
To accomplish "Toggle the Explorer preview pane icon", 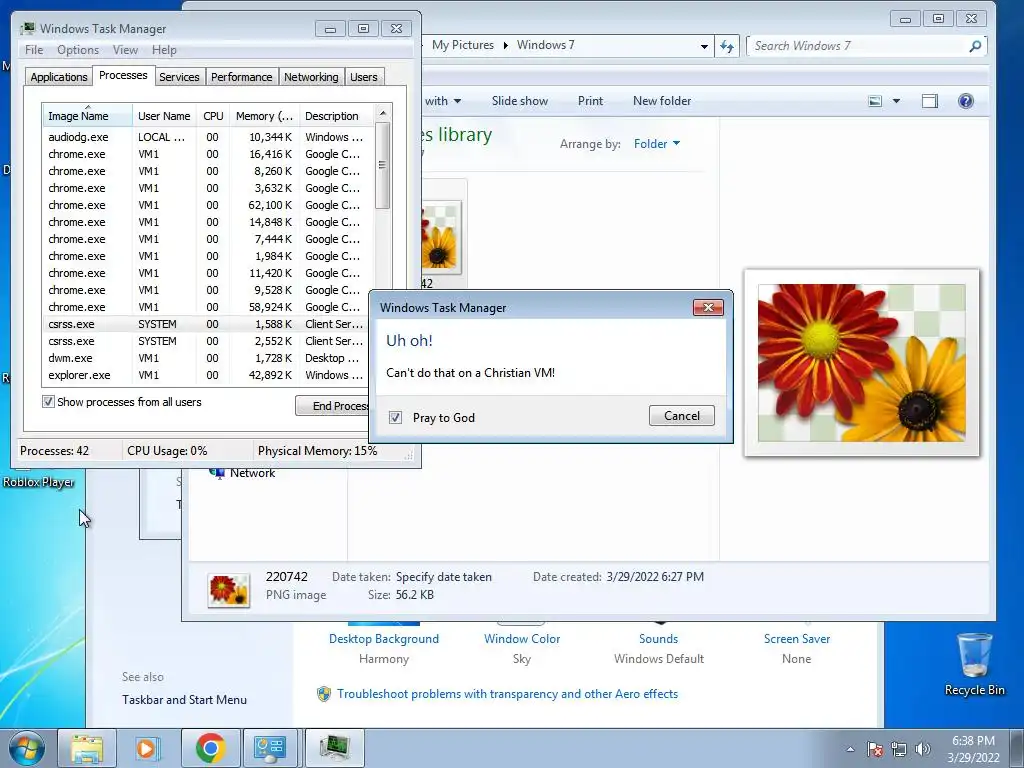I will coord(929,101).
